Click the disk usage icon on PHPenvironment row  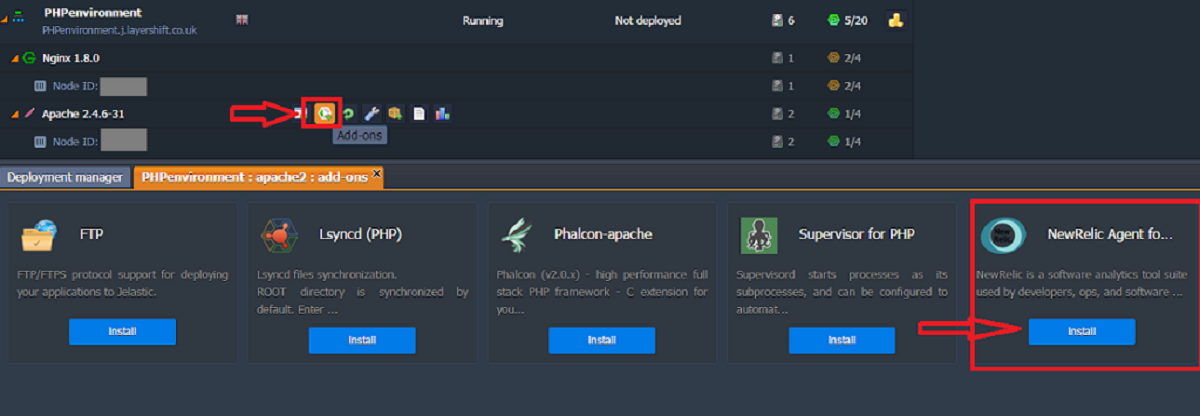tap(777, 20)
